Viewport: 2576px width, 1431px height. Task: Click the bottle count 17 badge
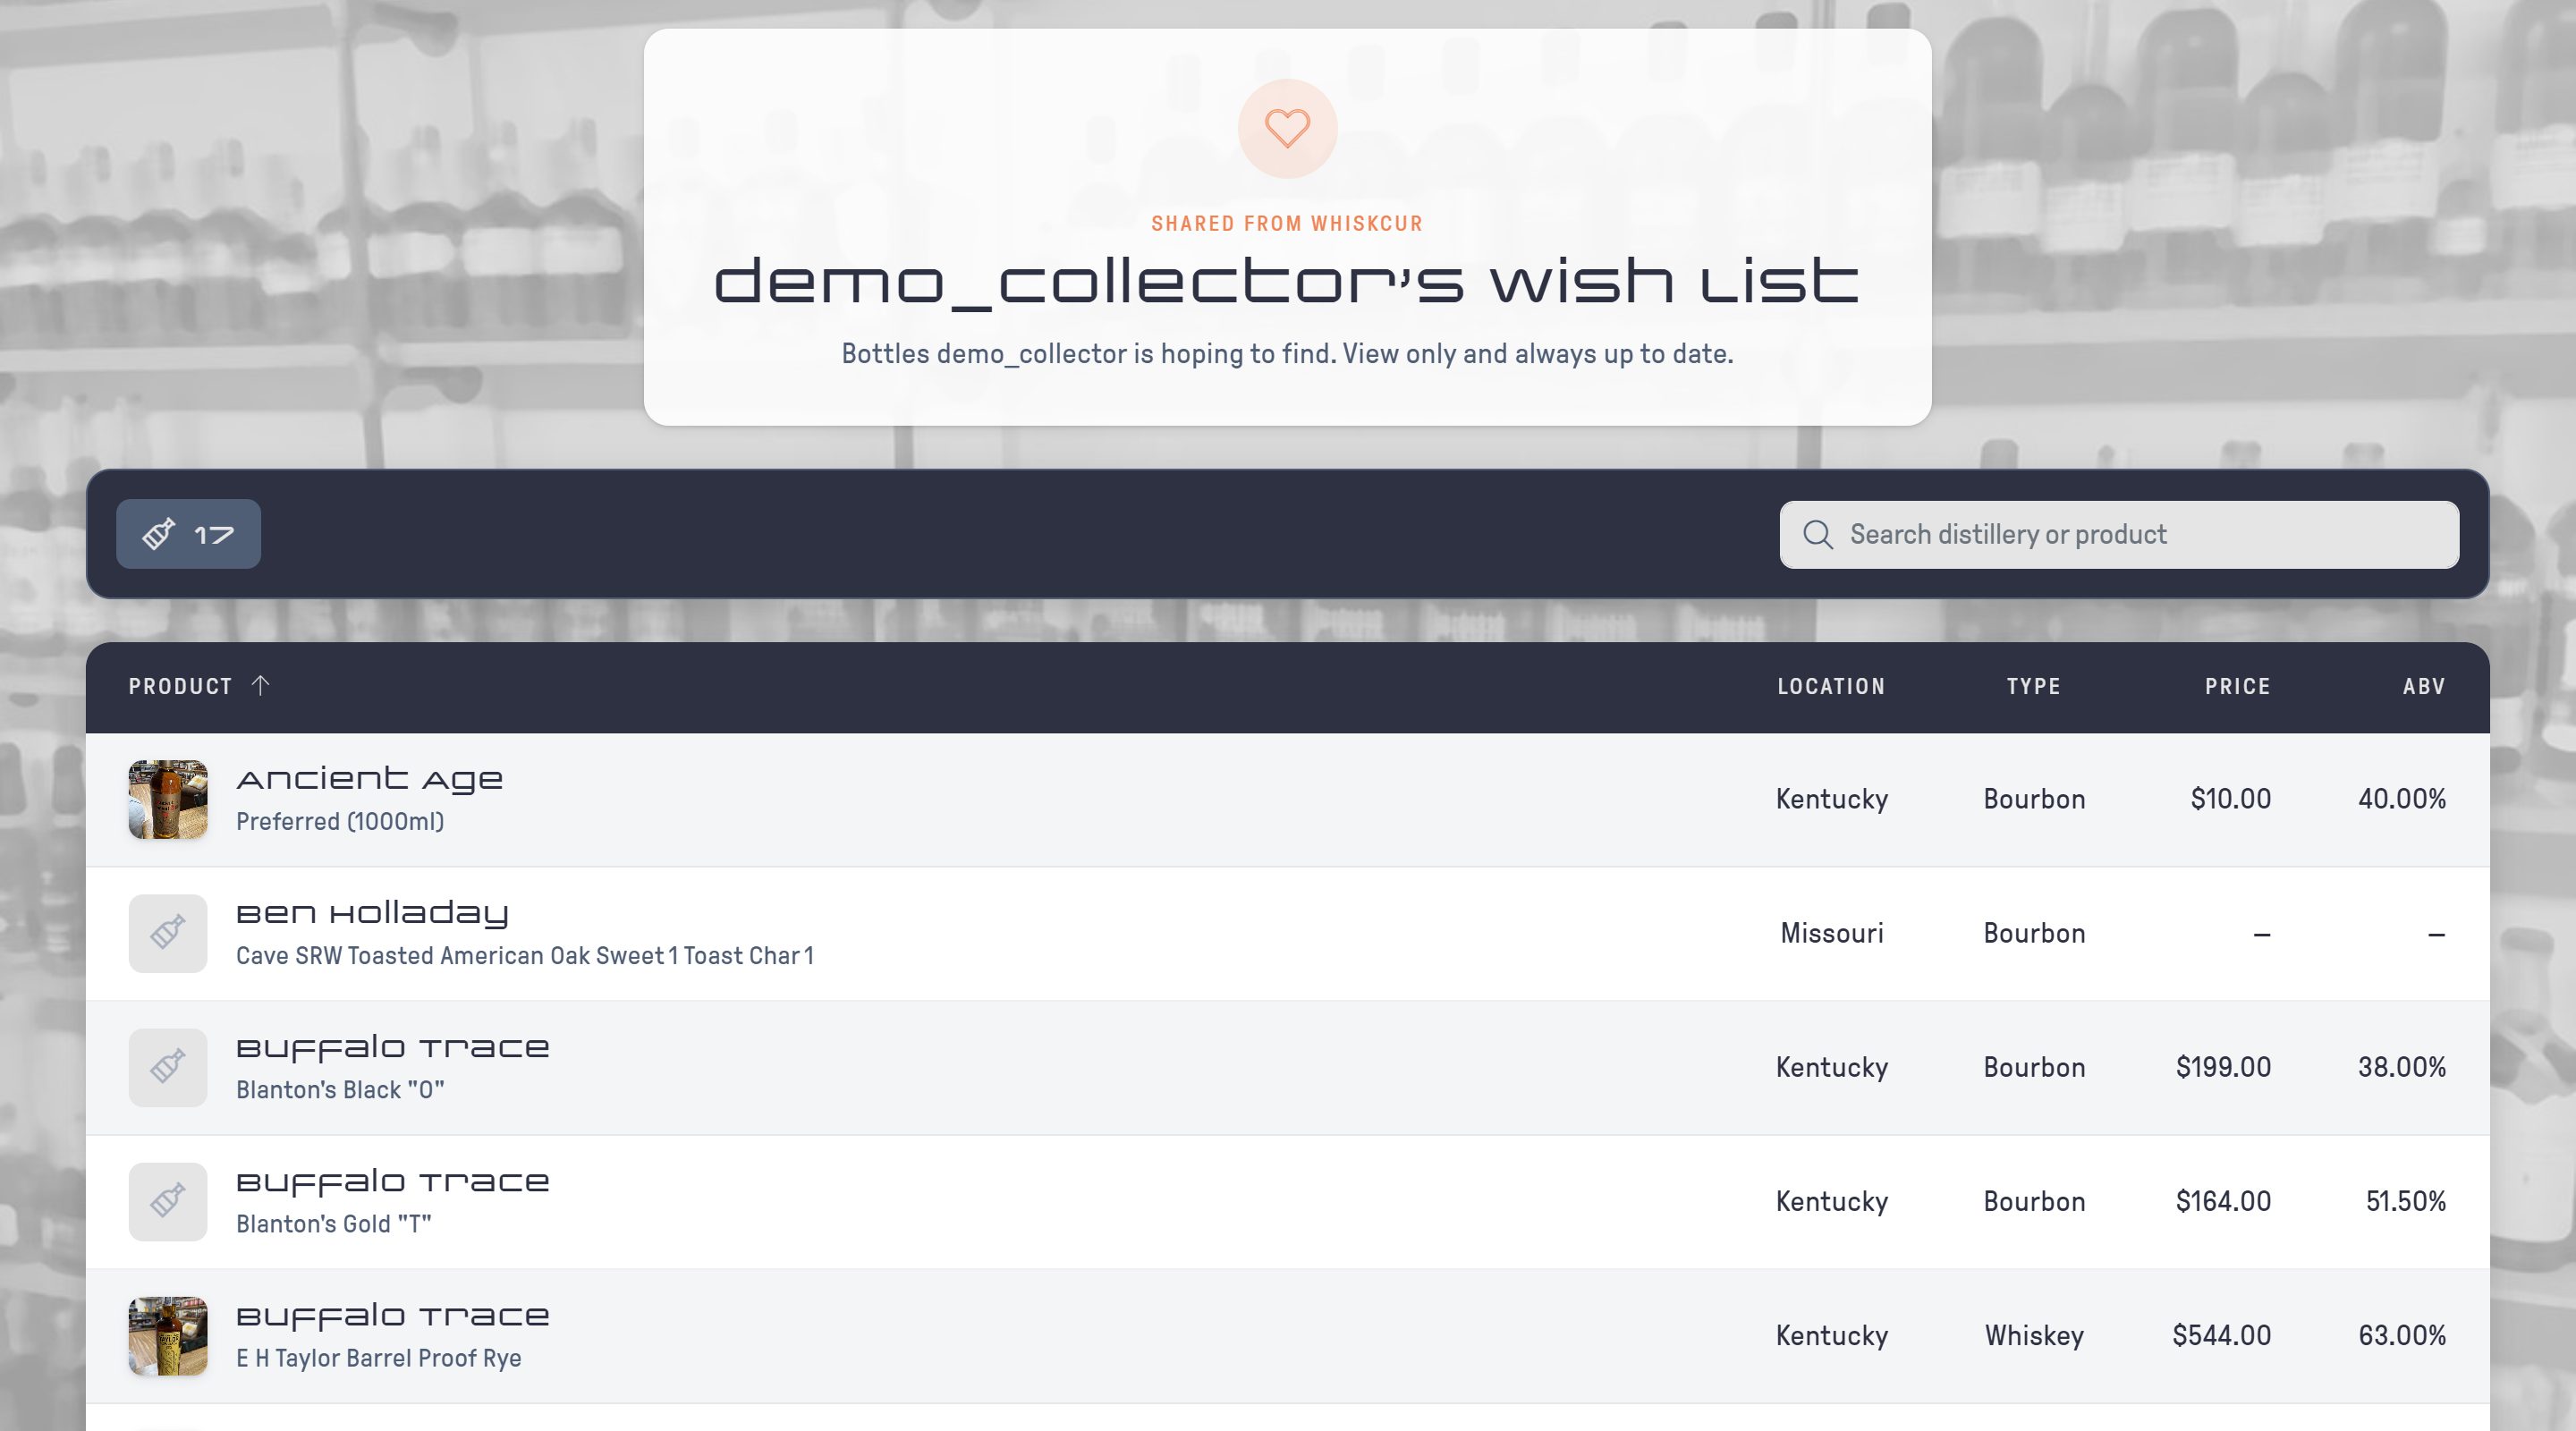point(188,534)
